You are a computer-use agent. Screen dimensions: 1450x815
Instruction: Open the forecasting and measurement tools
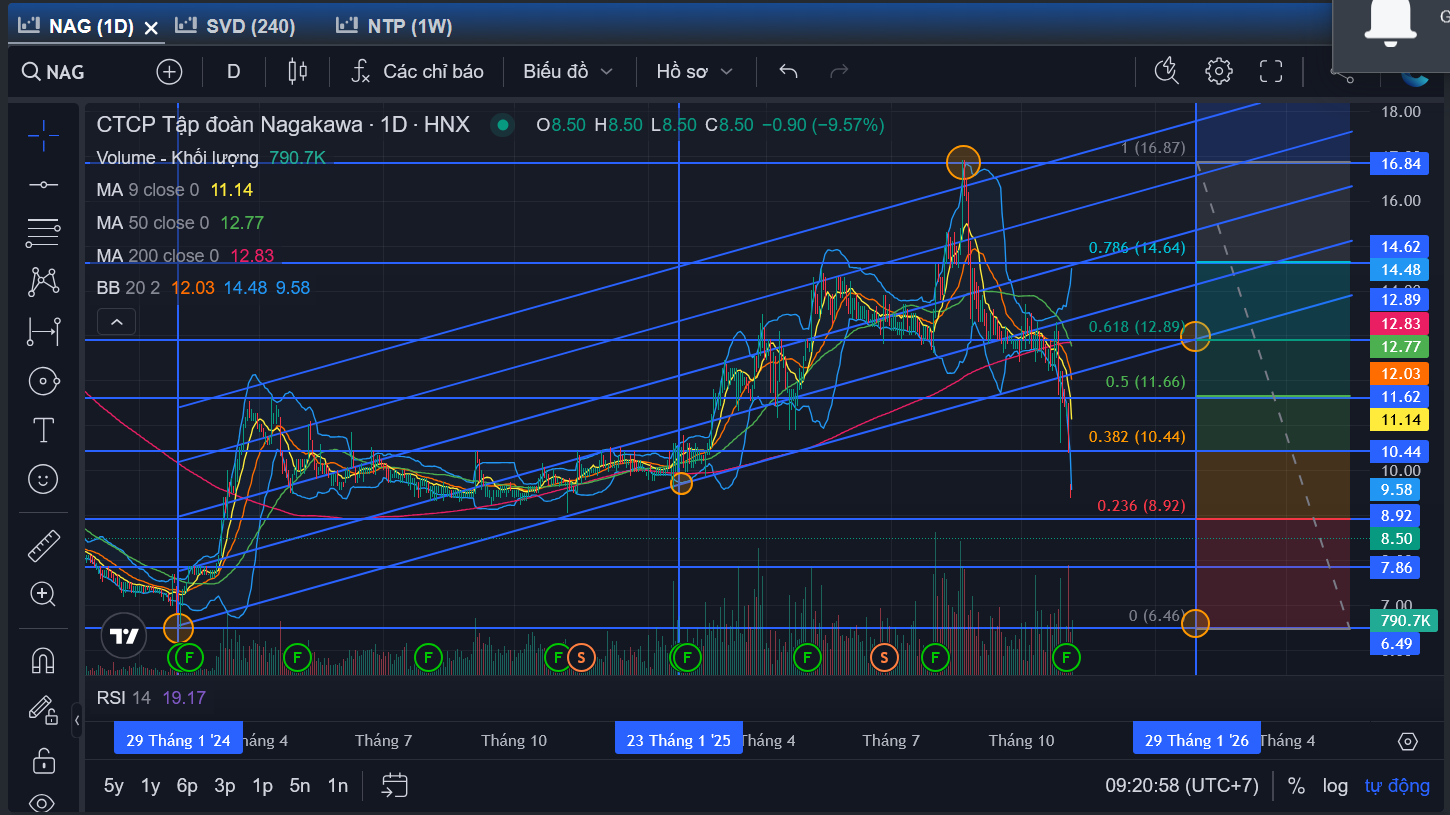(43, 331)
